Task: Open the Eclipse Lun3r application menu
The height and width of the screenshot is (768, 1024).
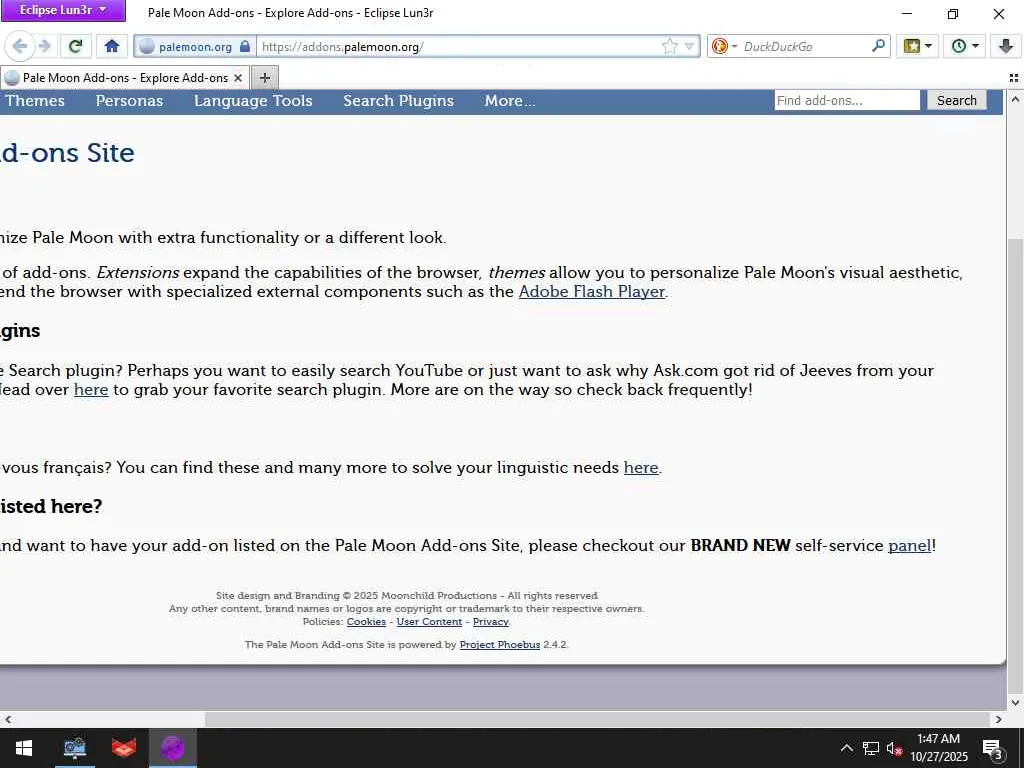Action: 63,10
